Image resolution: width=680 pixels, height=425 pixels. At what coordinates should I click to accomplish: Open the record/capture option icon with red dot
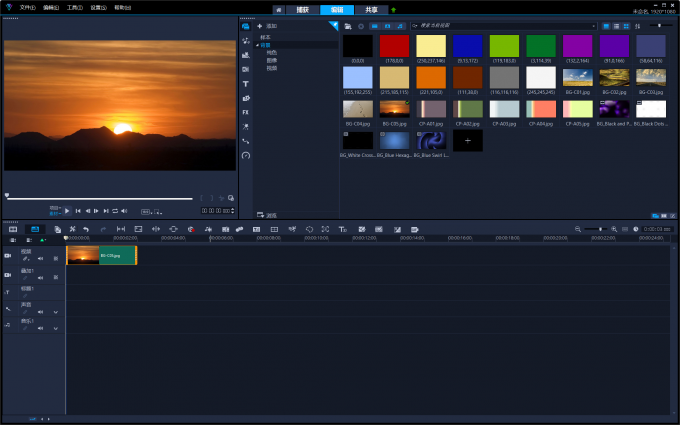point(191,229)
